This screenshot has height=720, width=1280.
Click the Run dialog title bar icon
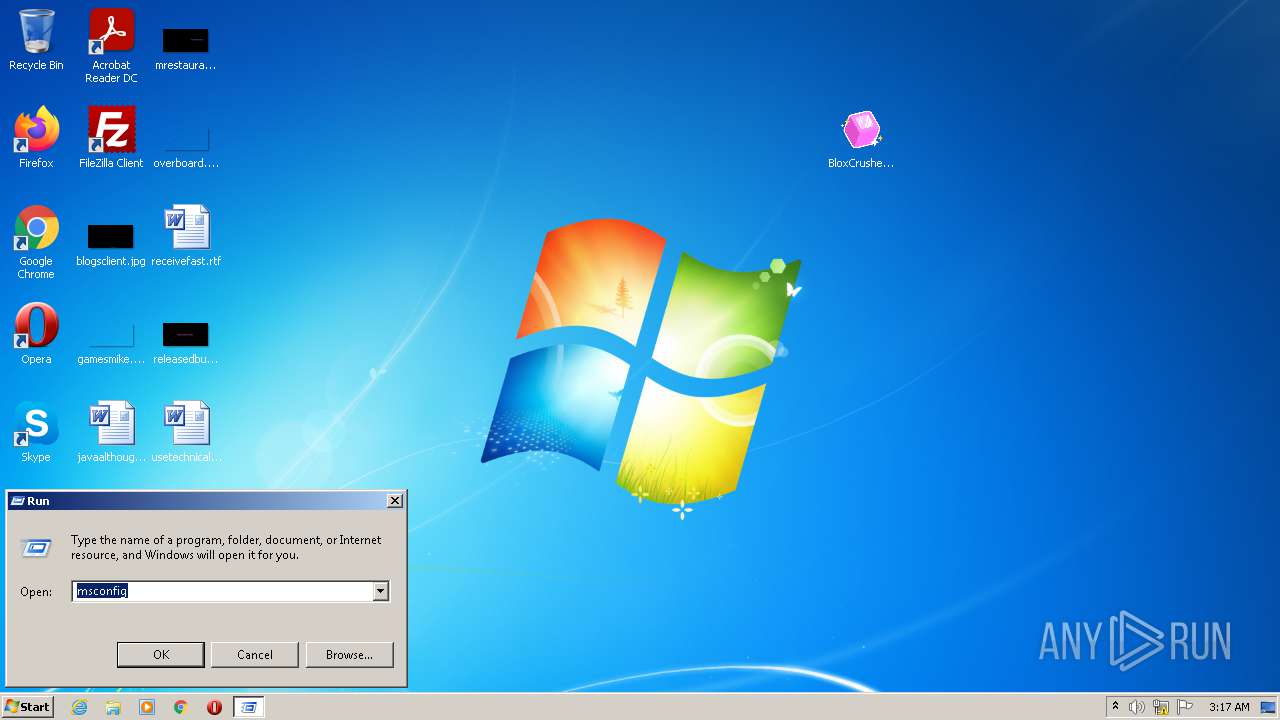[17, 501]
